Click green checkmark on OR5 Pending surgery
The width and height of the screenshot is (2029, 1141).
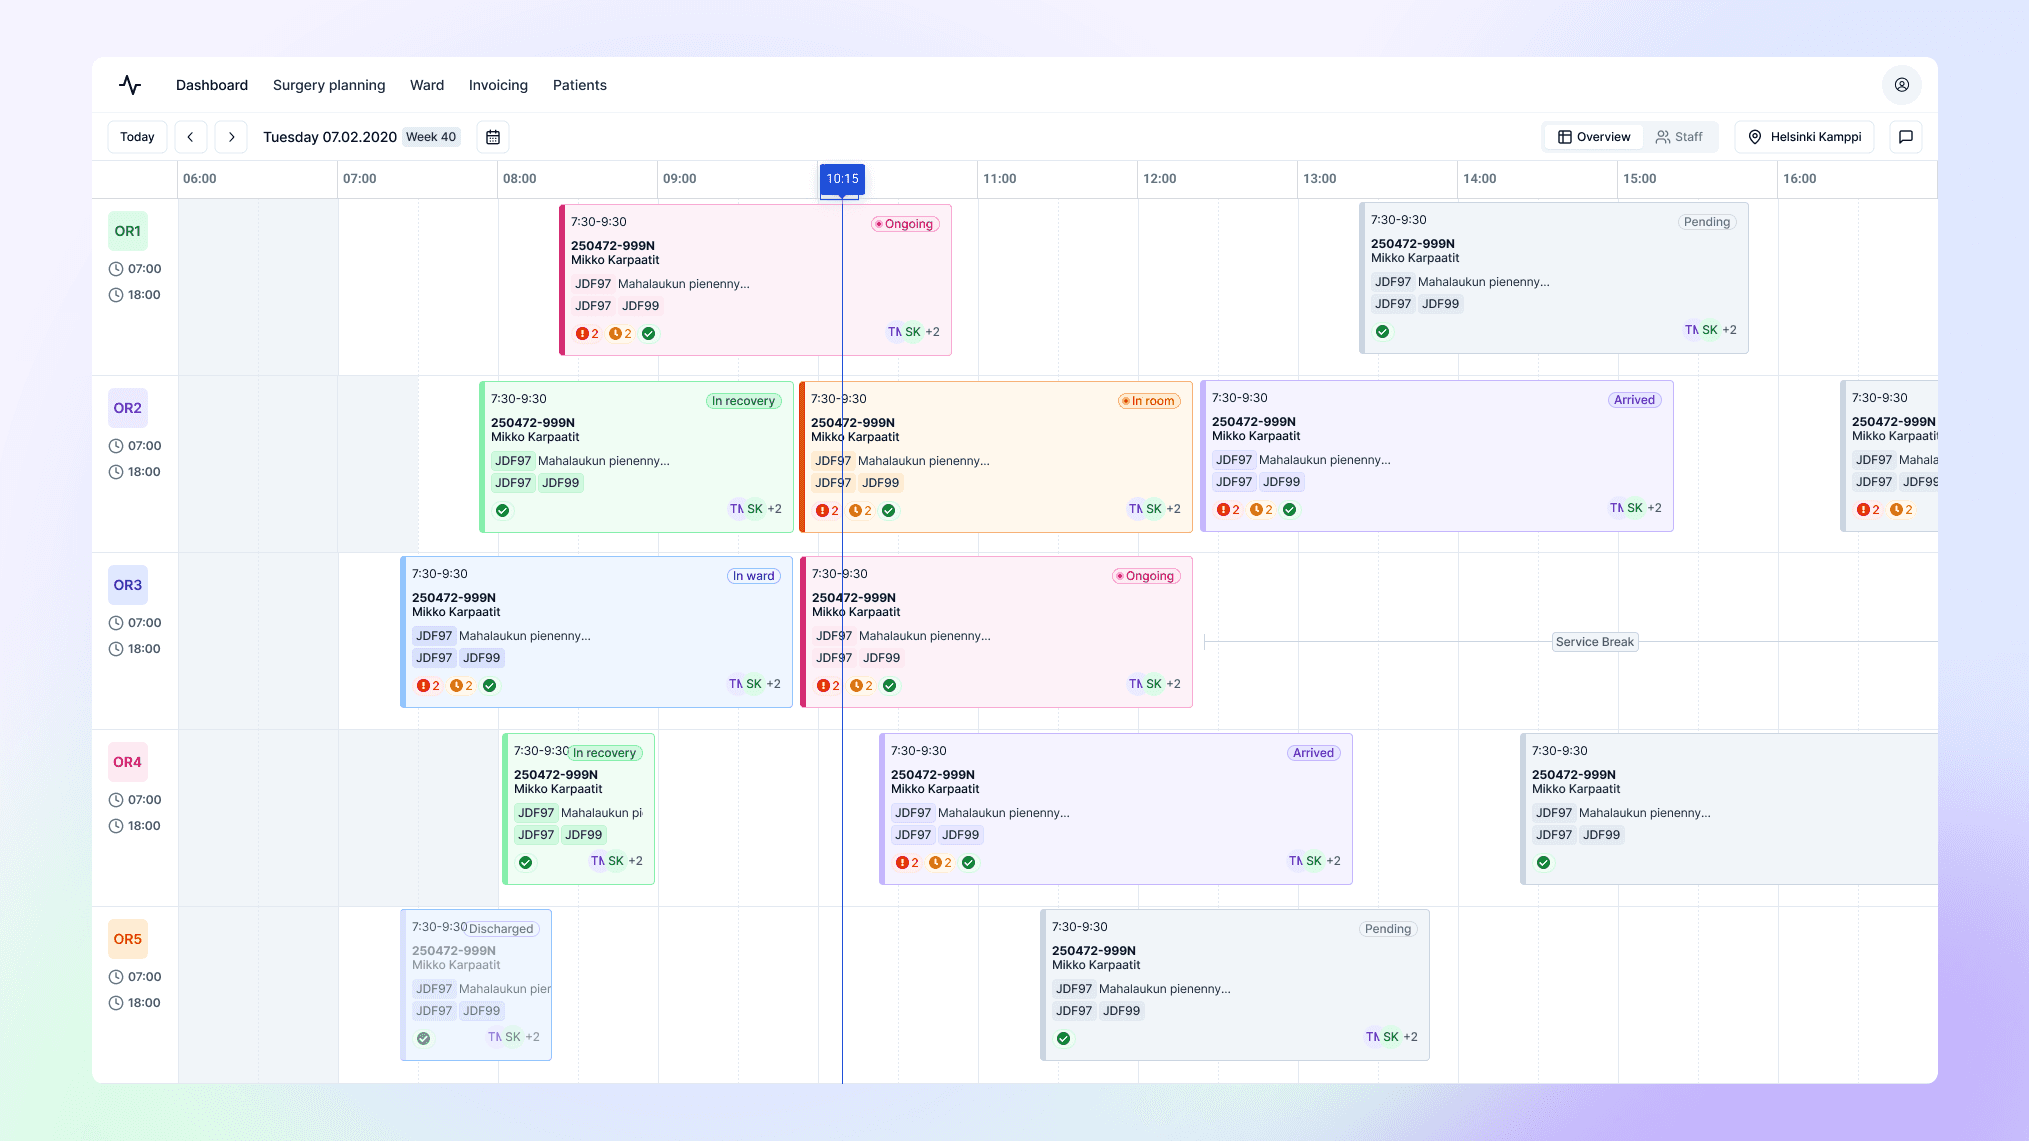click(1063, 1039)
